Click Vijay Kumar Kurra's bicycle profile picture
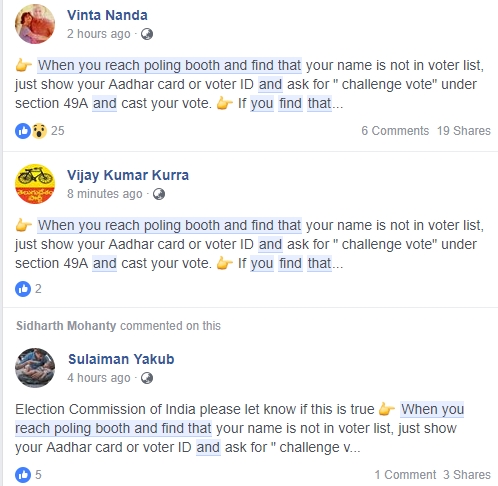498x486 pixels. pyautogui.click(x=35, y=184)
